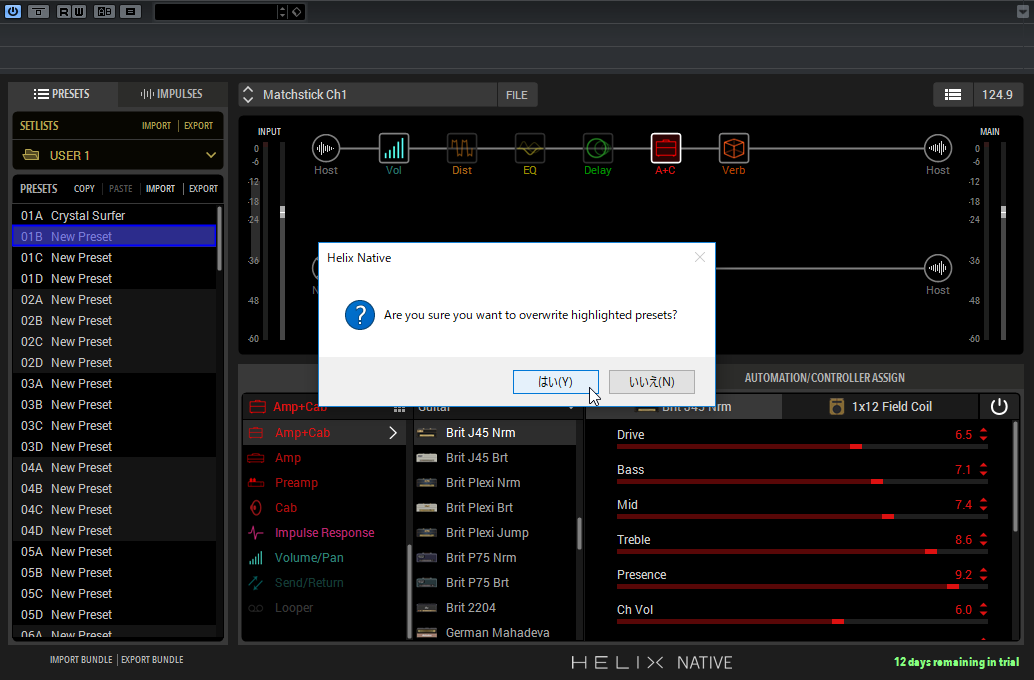
Task: Click presets EXPORT button
Action: click(x=203, y=189)
